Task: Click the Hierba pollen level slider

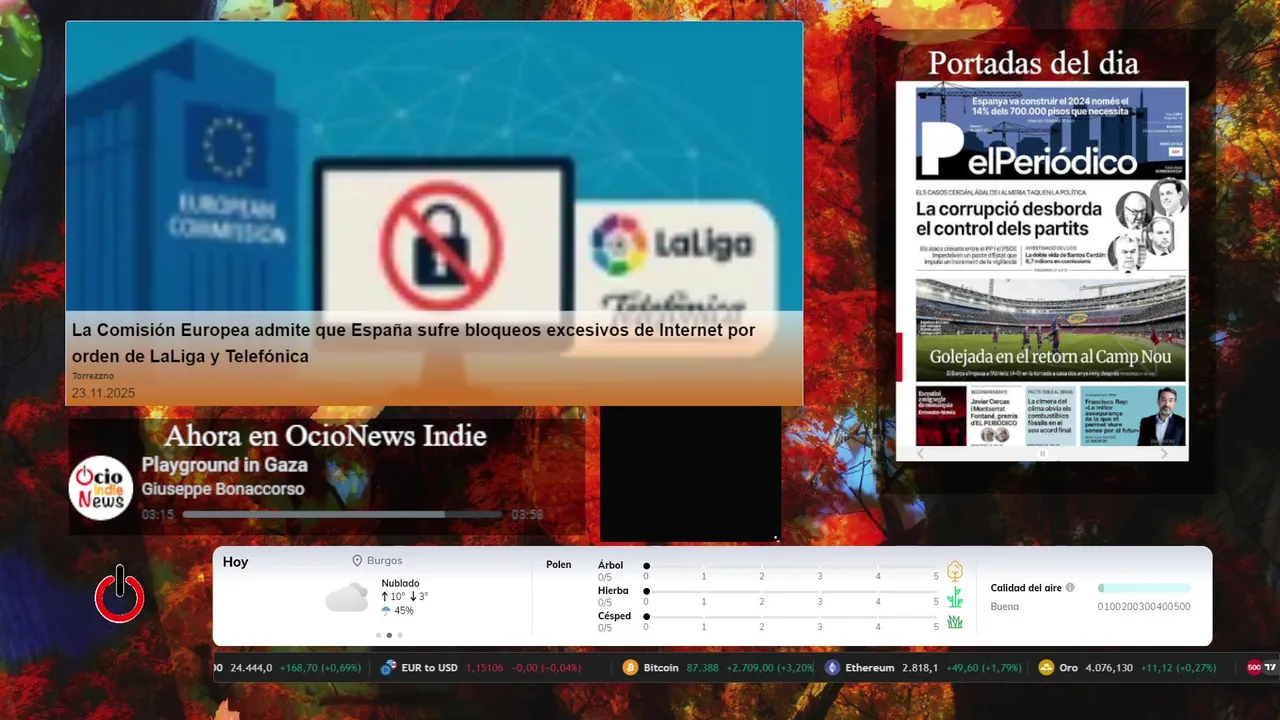Action: 791,592
